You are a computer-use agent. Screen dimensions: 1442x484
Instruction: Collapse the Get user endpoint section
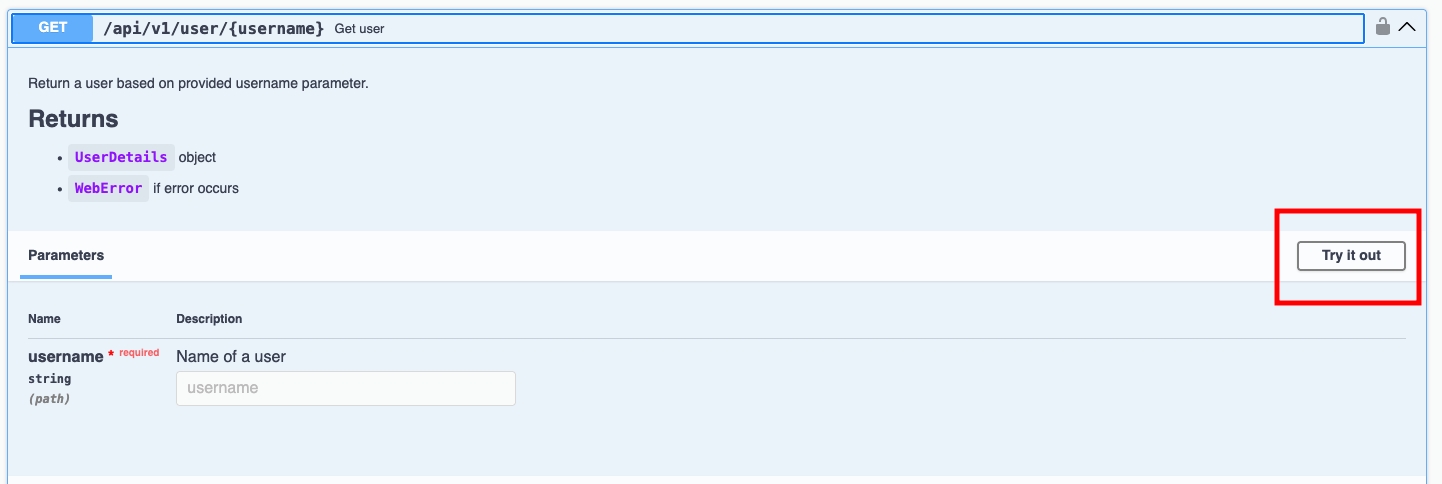[x=1407, y=27]
